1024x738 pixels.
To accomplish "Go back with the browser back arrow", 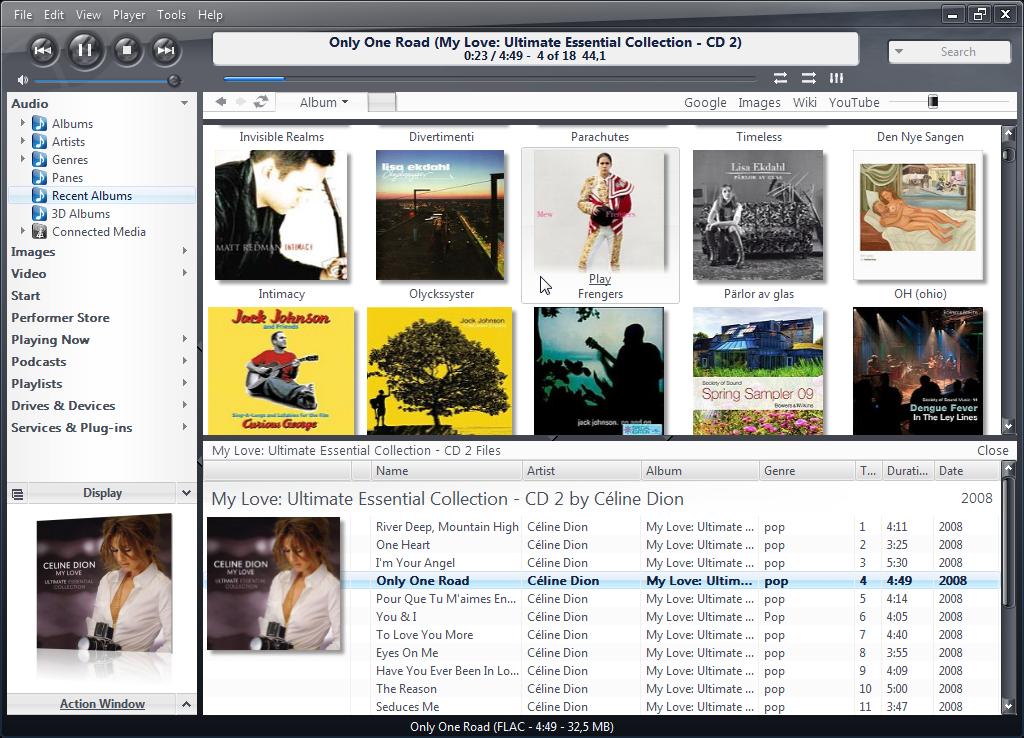I will click(221, 102).
